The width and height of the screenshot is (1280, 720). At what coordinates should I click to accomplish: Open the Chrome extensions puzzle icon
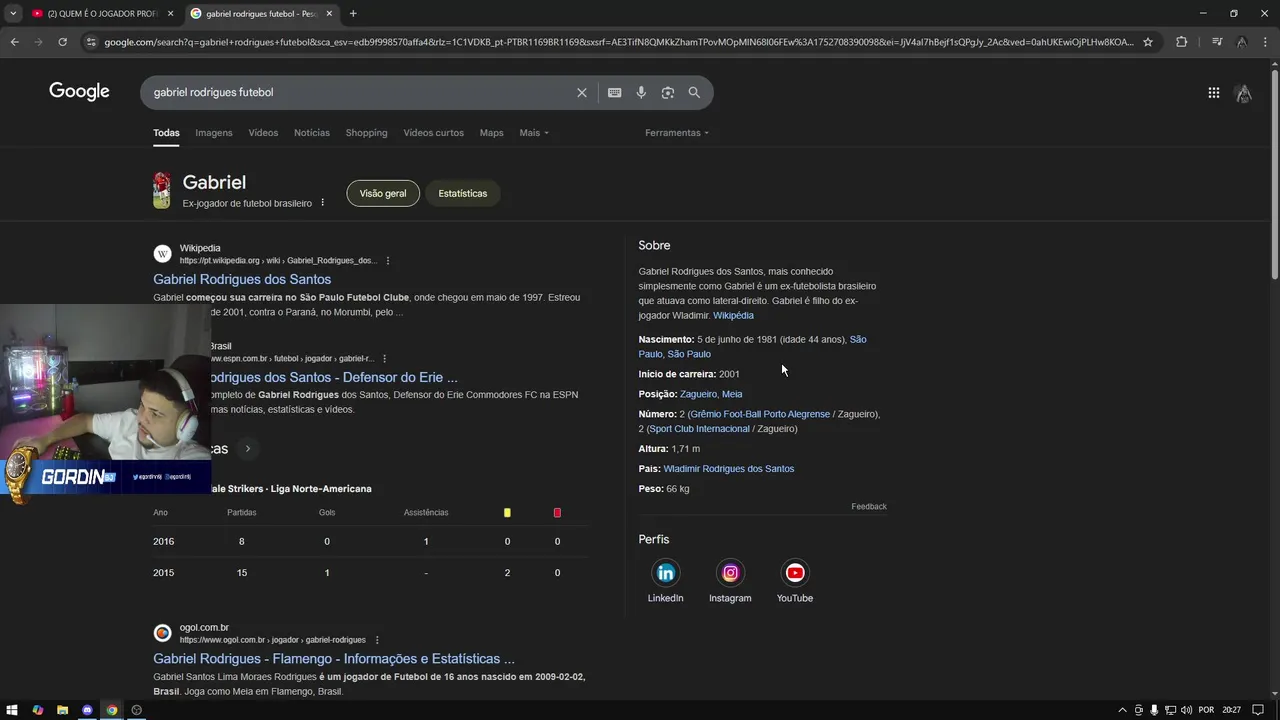click(1181, 42)
